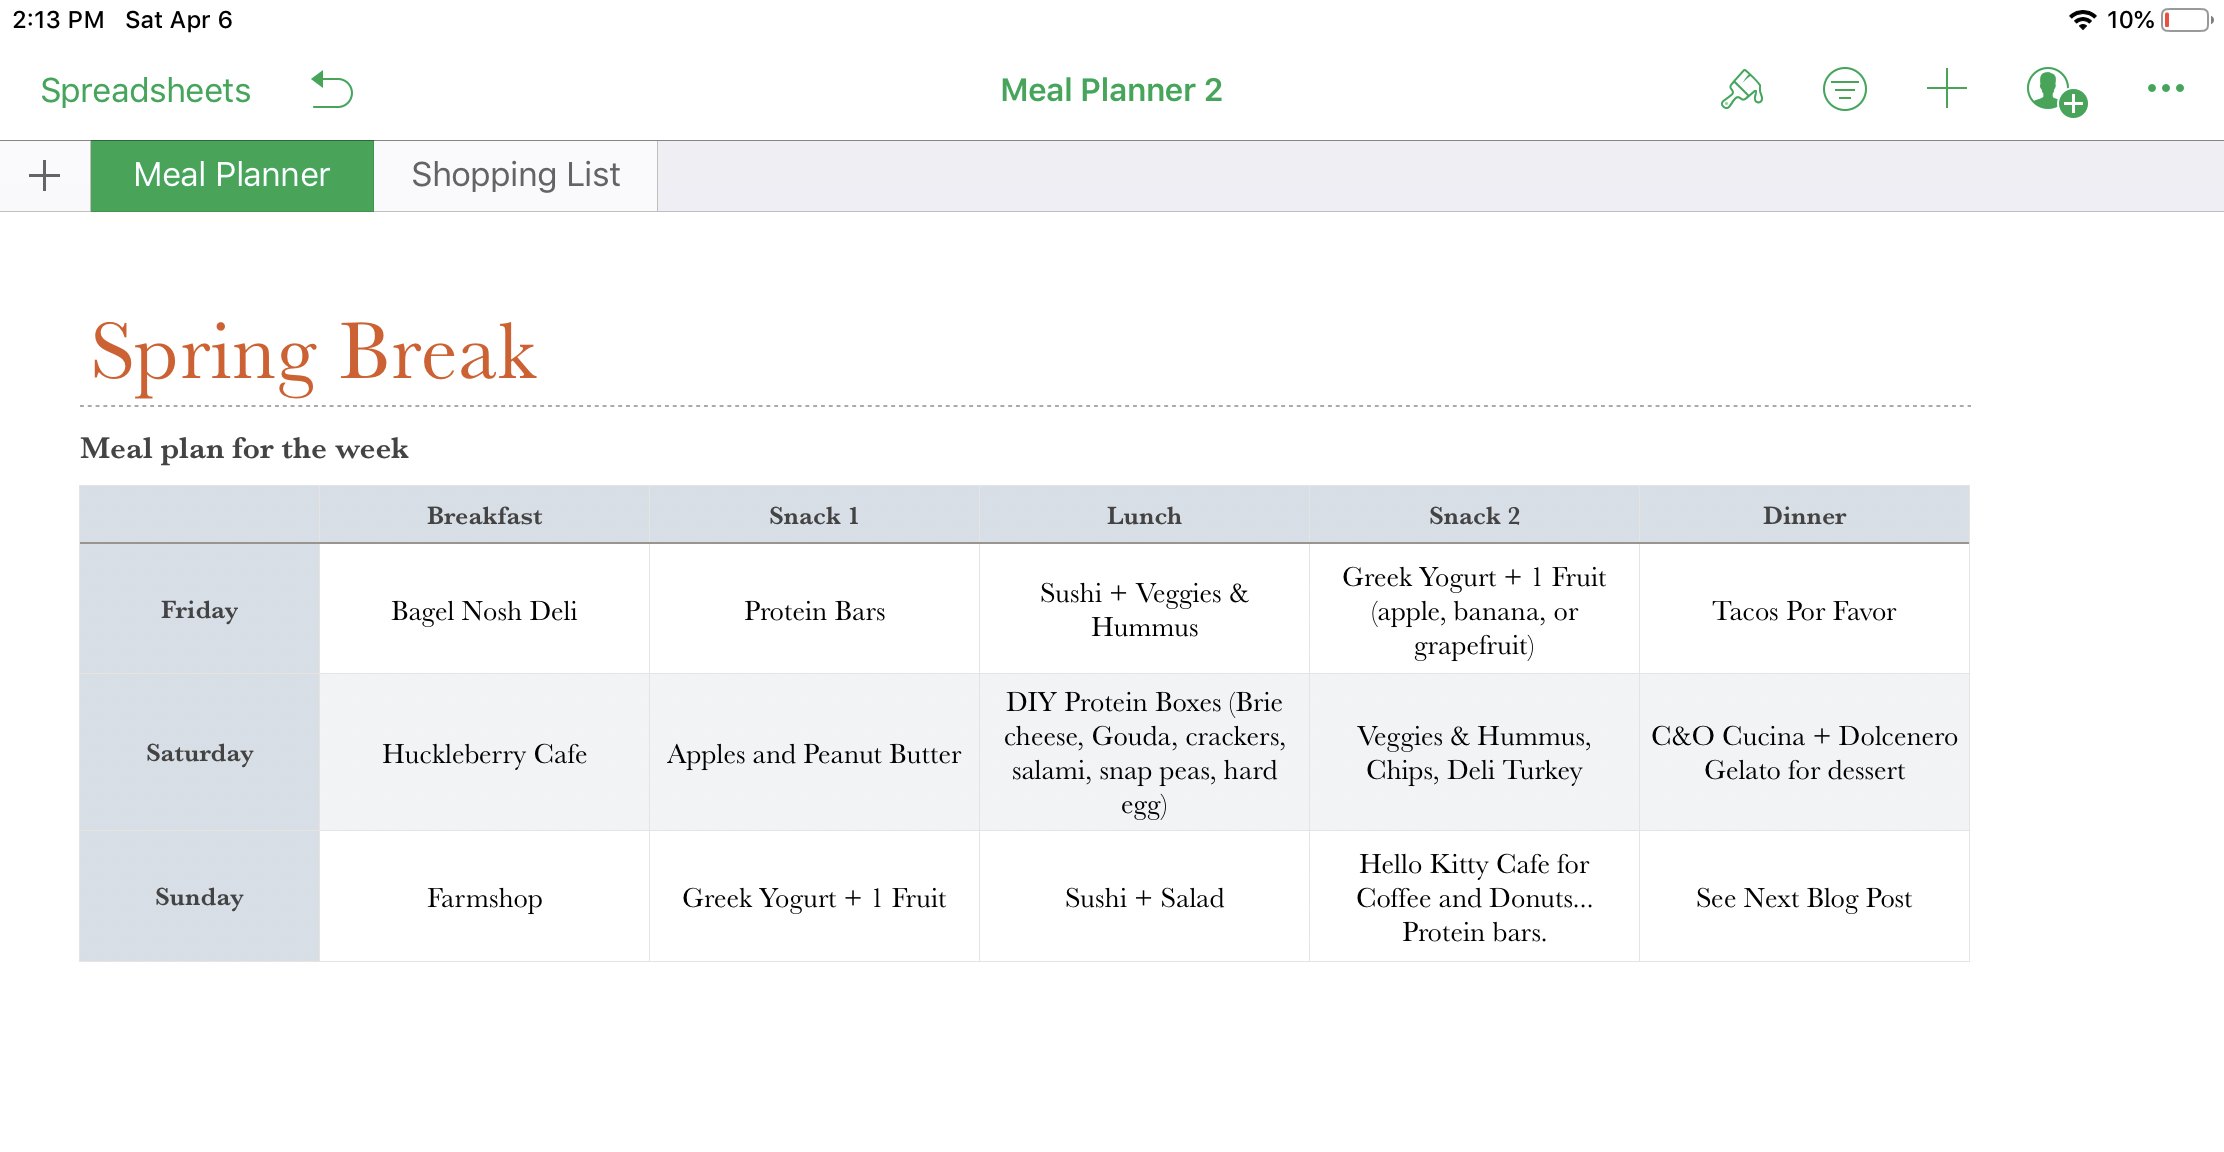Tap the undo arrow icon
The image size is (2224, 1152).
[x=332, y=90]
